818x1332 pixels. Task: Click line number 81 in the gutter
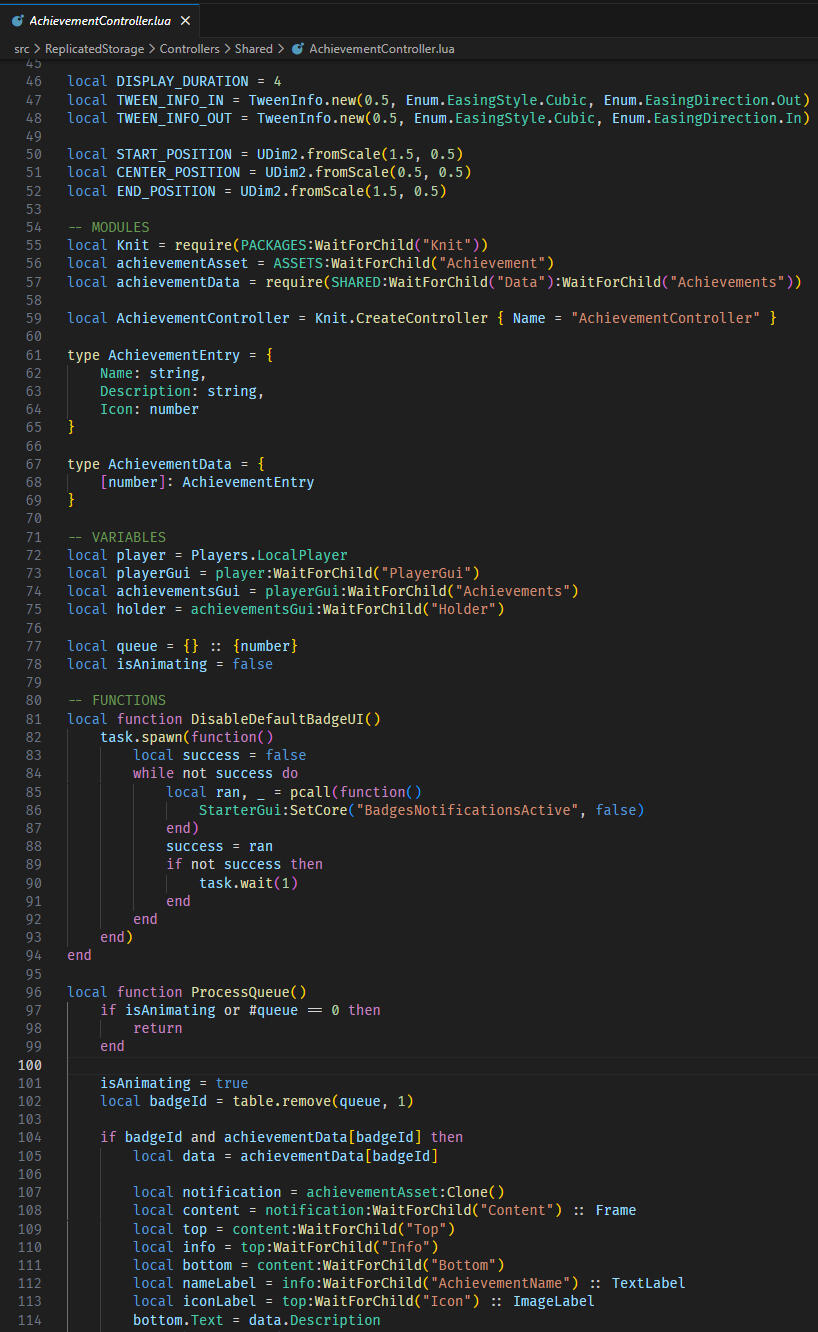(33, 719)
